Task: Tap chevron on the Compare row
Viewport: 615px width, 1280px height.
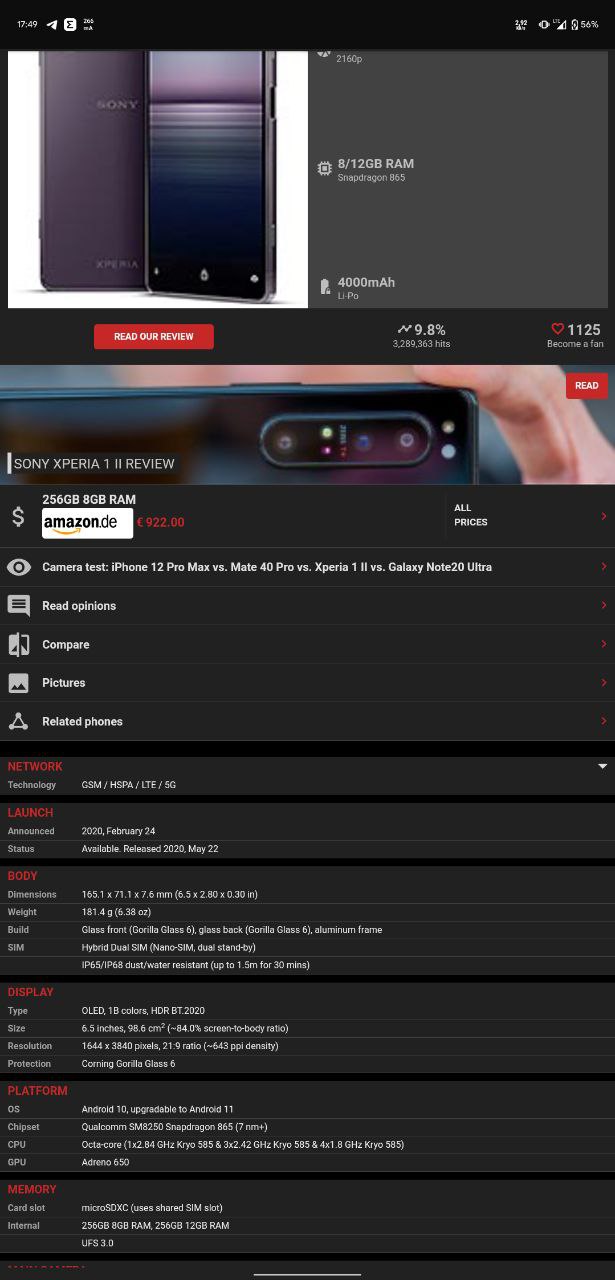Action: [603, 645]
